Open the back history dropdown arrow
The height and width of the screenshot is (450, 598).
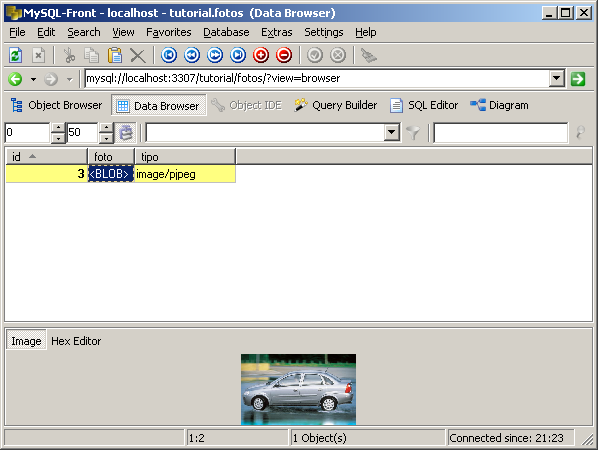[34, 80]
